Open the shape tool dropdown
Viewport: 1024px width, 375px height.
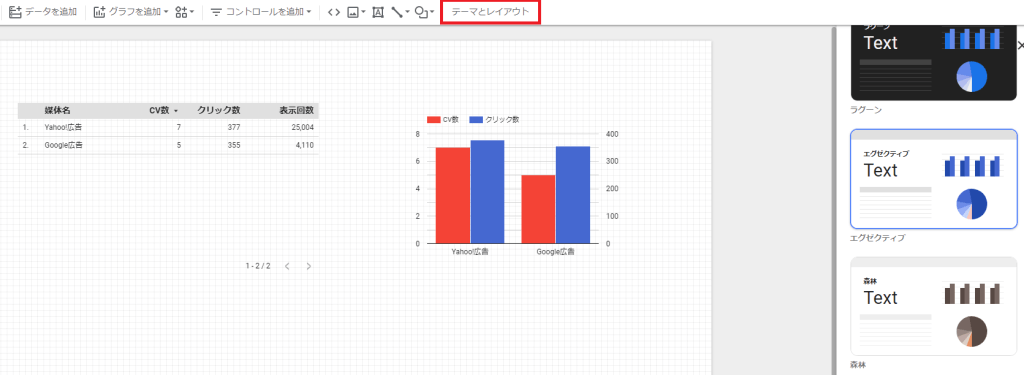pos(424,12)
